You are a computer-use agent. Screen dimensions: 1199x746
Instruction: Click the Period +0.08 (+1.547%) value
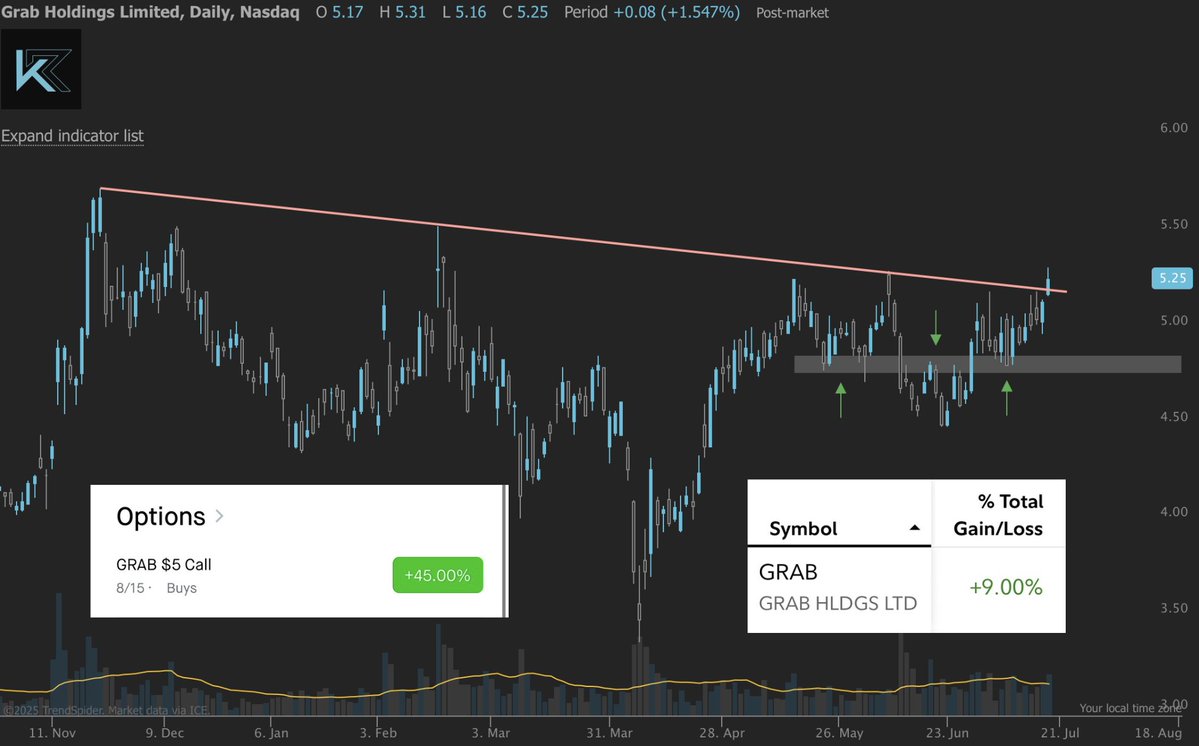(x=651, y=12)
